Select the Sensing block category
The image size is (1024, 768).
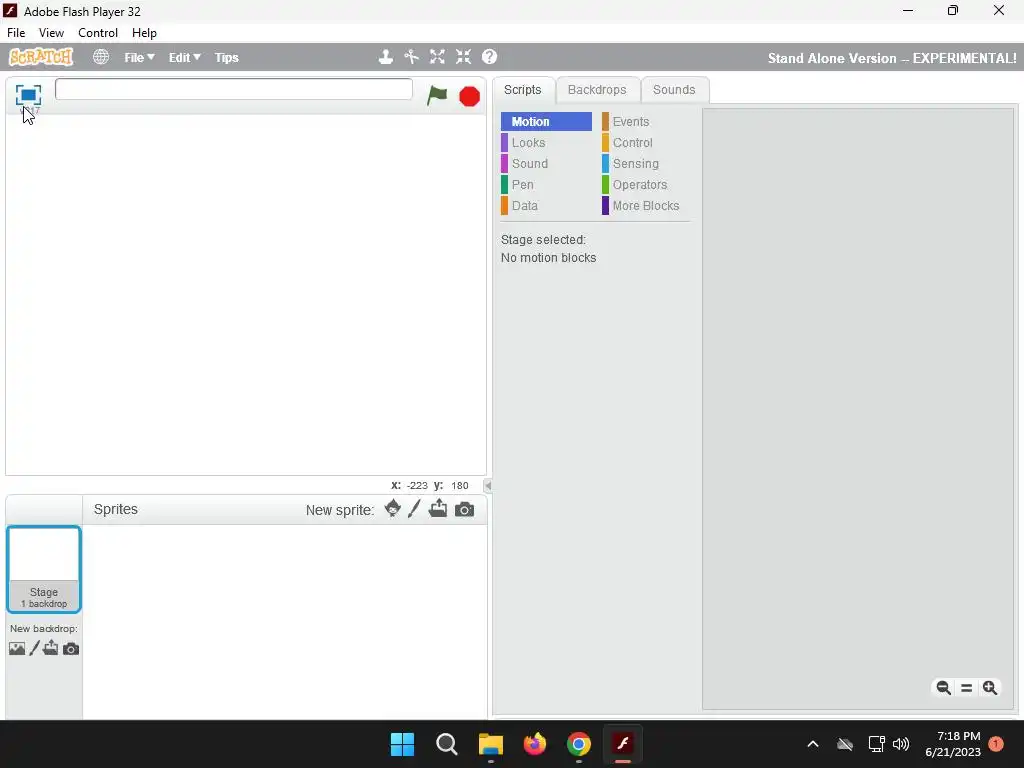point(645,163)
